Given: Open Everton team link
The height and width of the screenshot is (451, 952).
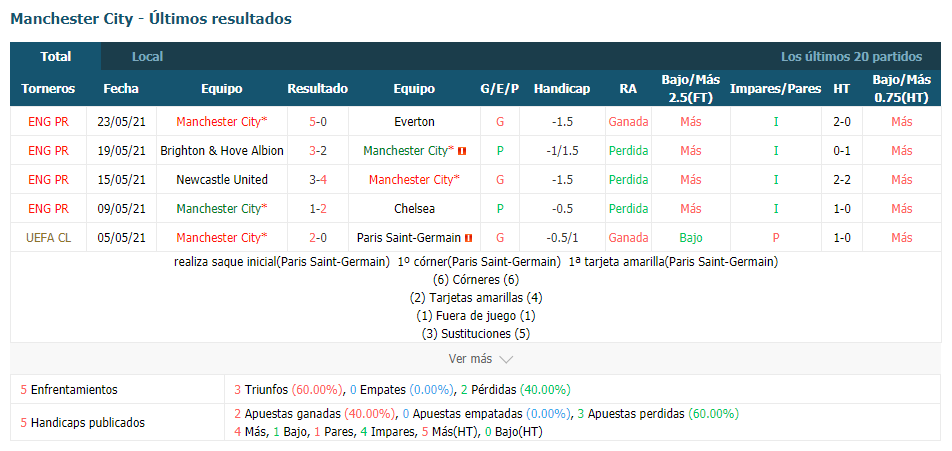Looking at the screenshot, I should 414,121.
